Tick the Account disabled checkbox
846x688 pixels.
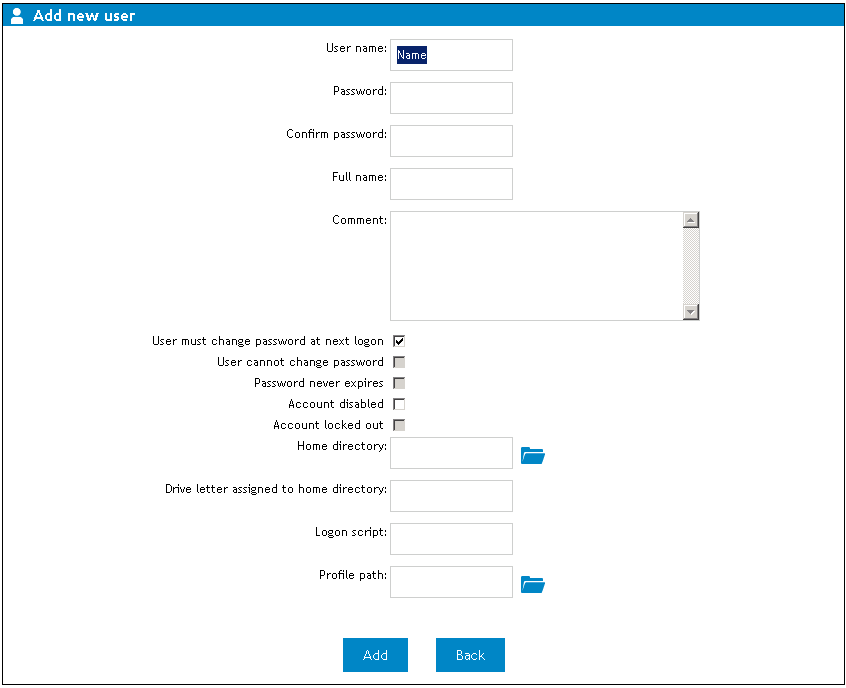(399, 404)
